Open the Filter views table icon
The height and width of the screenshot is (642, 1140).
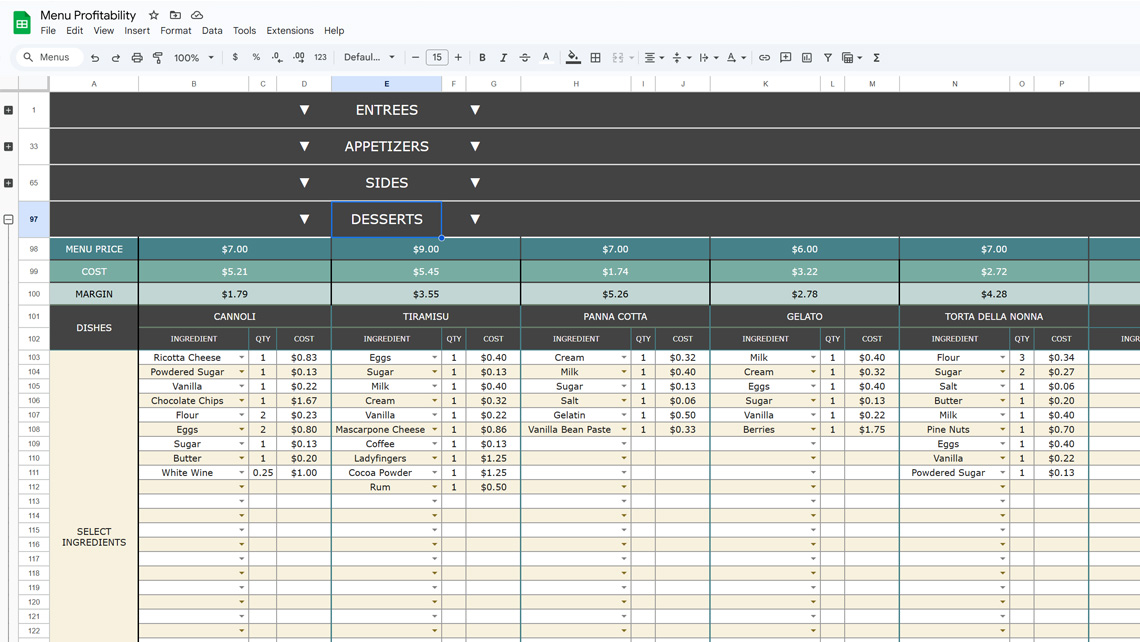point(851,57)
